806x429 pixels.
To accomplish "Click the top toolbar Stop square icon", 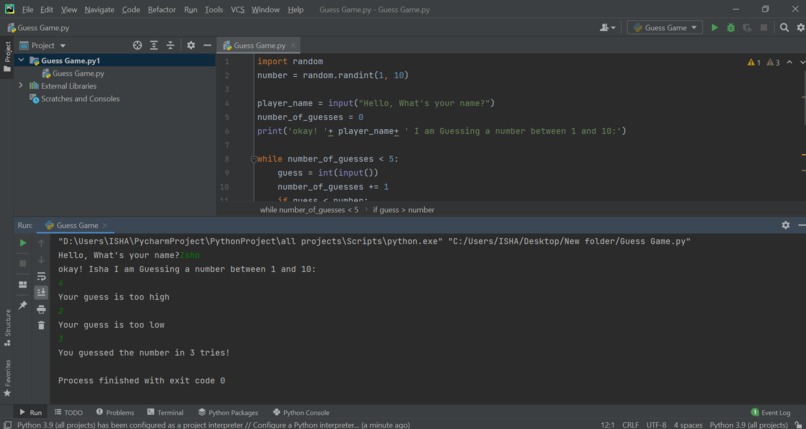I will 763,28.
